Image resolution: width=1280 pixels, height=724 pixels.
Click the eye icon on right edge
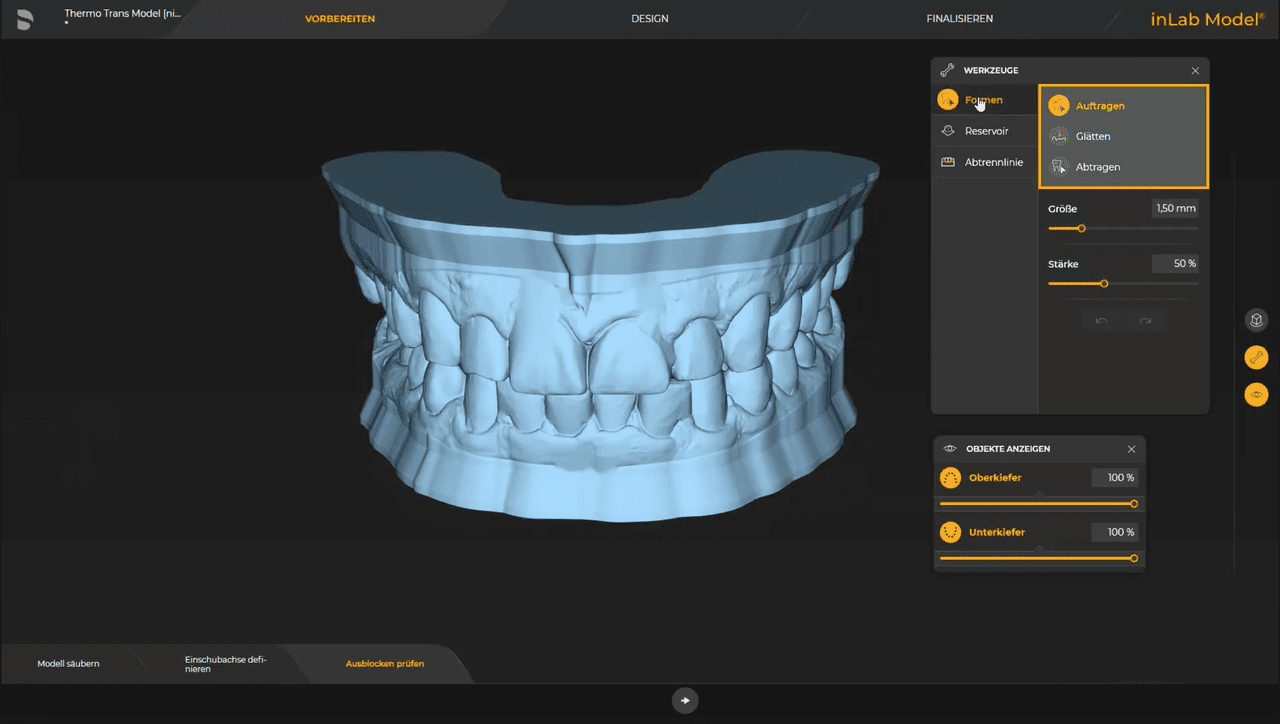pyautogui.click(x=1256, y=394)
